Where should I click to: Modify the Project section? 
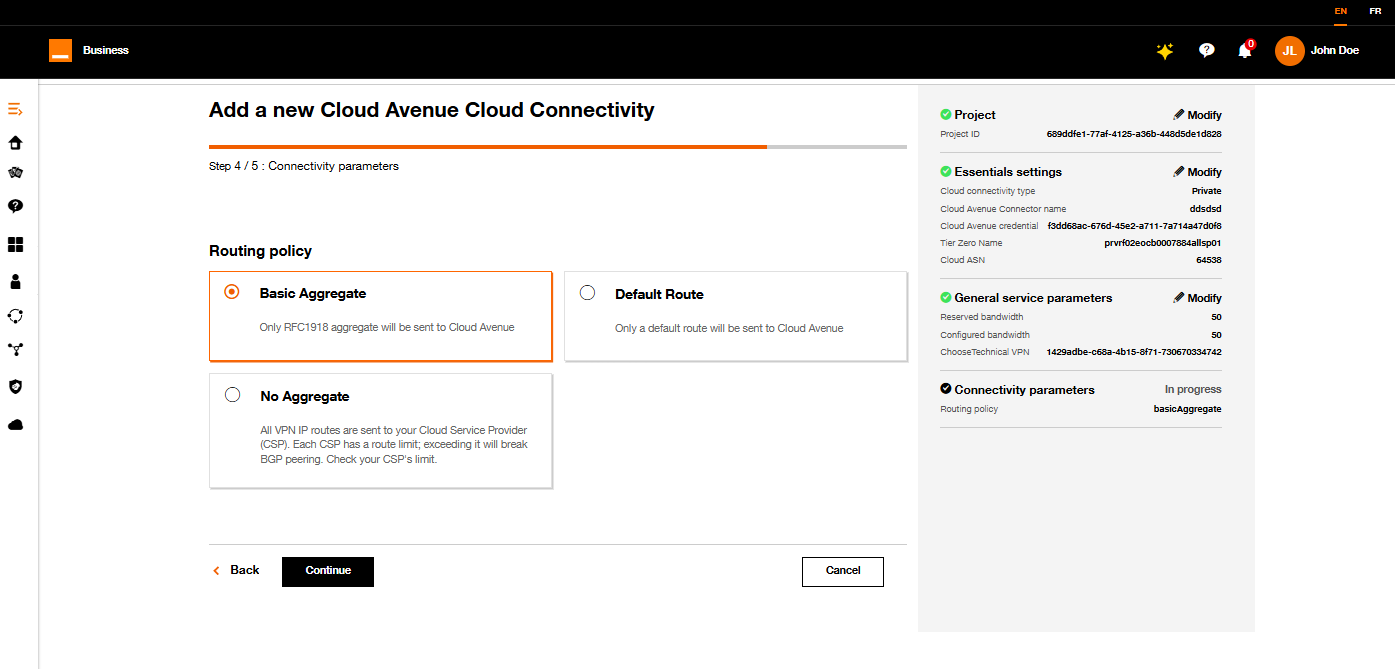[1197, 115]
